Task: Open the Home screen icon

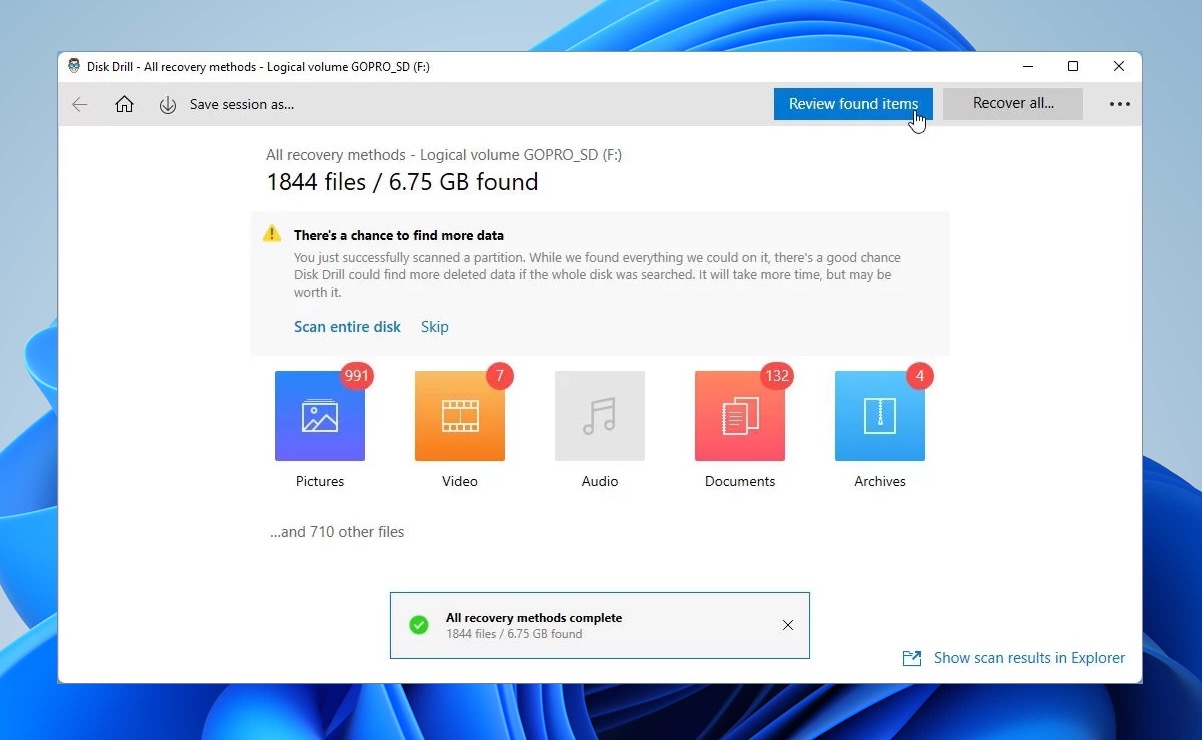Action: (x=124, y=104)
